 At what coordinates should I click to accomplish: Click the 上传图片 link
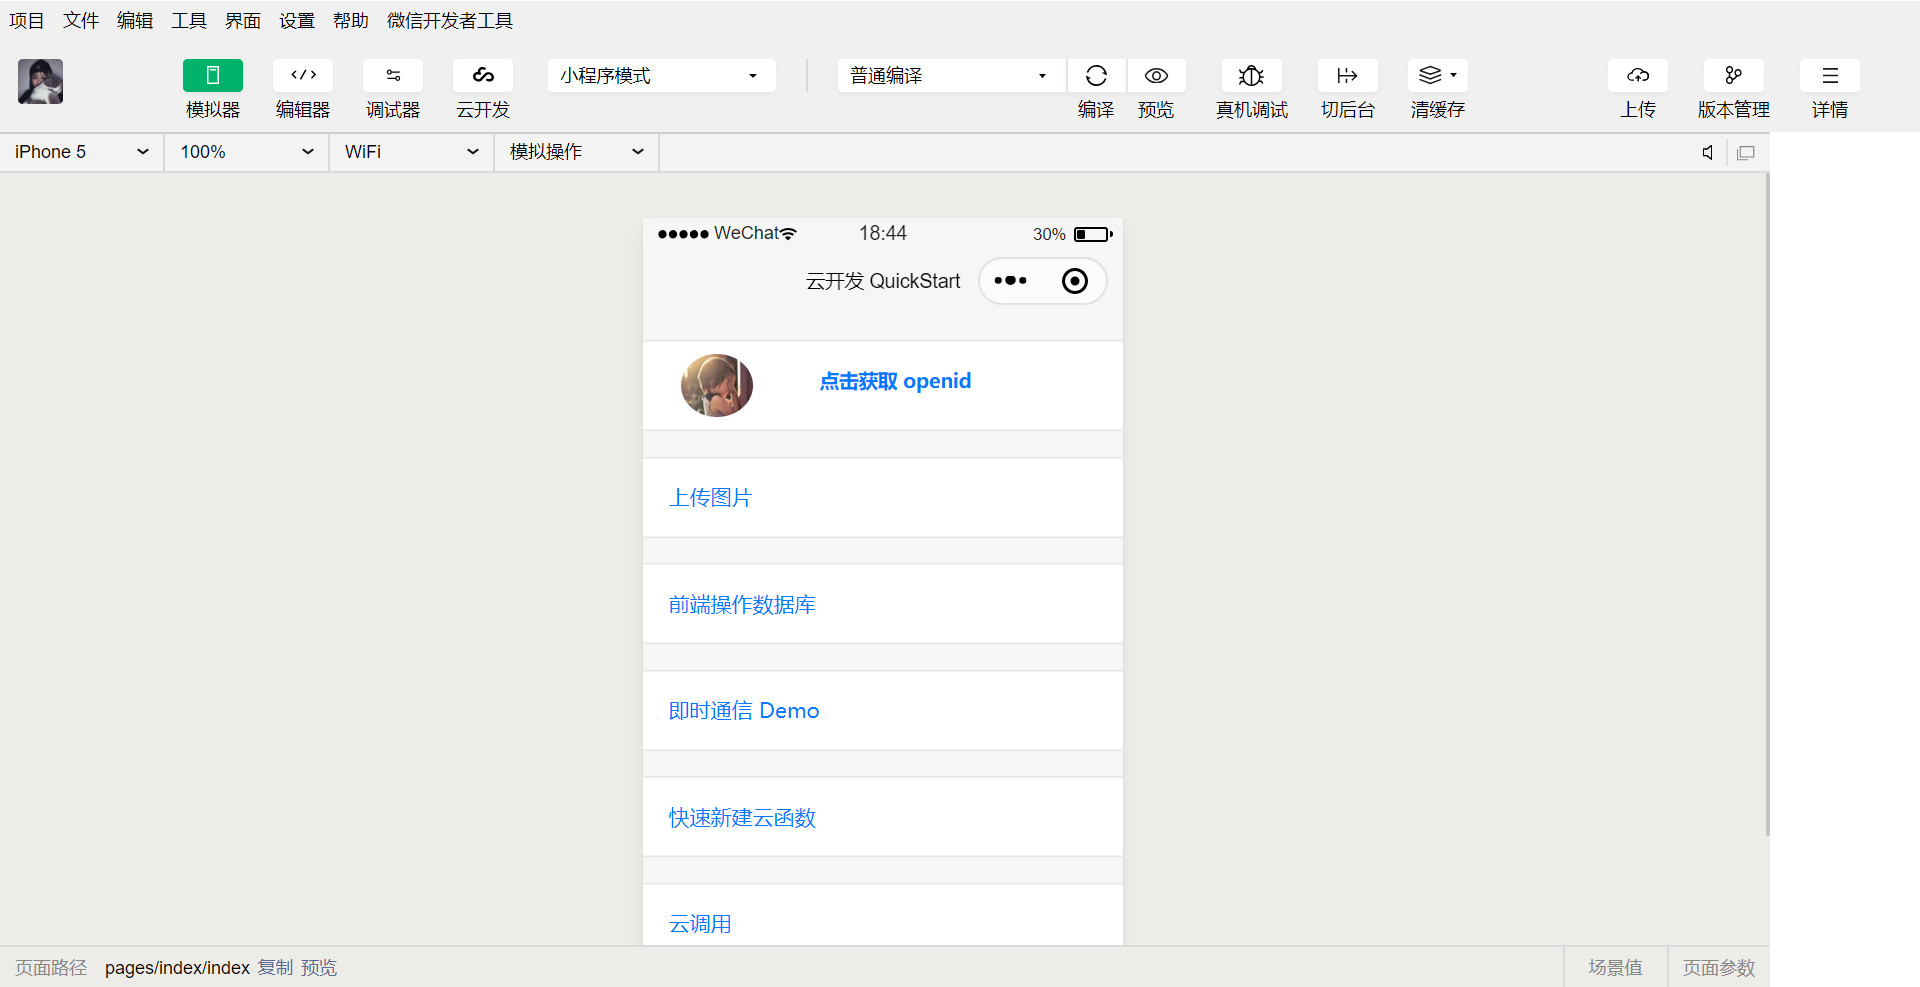(710, 498)
